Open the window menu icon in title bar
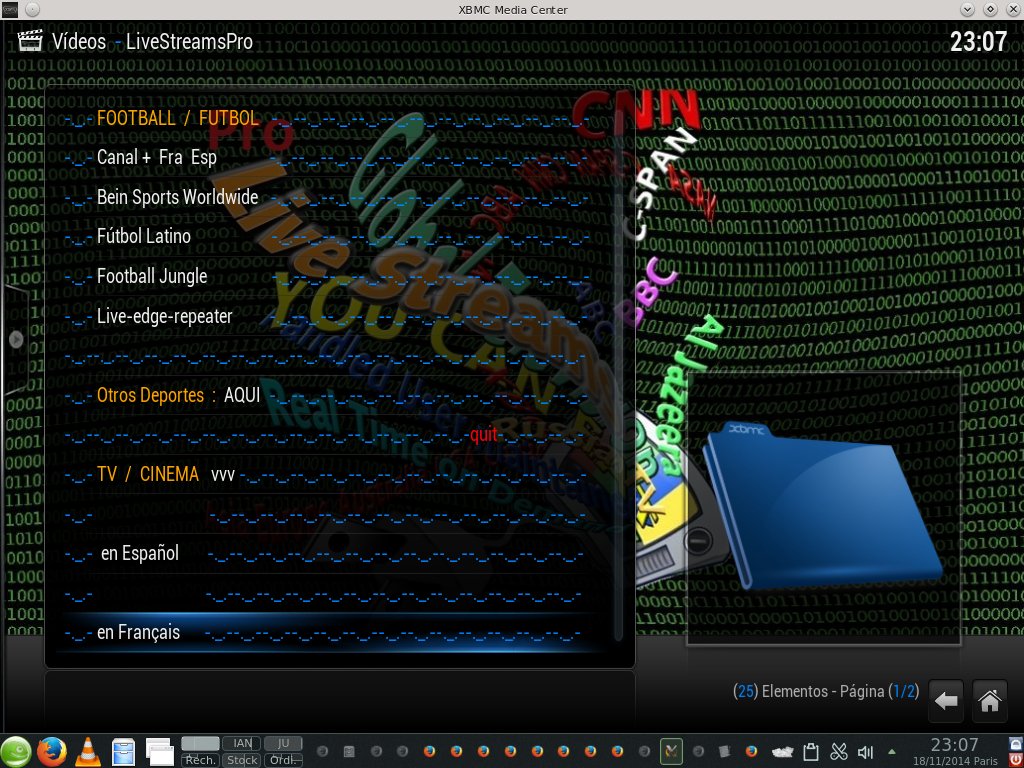The height and width of the screenshot is (768, 1024). coord(9,9)
